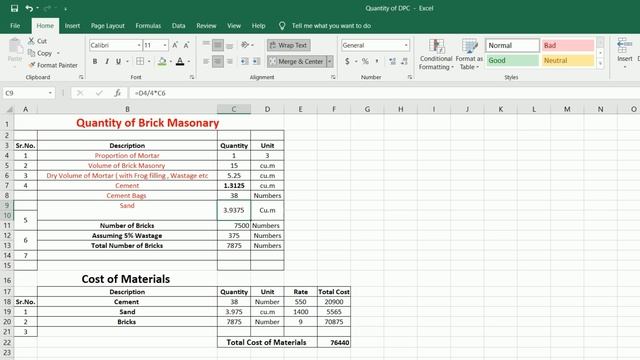Viewport: 640px width, 360px height.
Task: Click Tell me what you want to do
Action: coord(331,26)
